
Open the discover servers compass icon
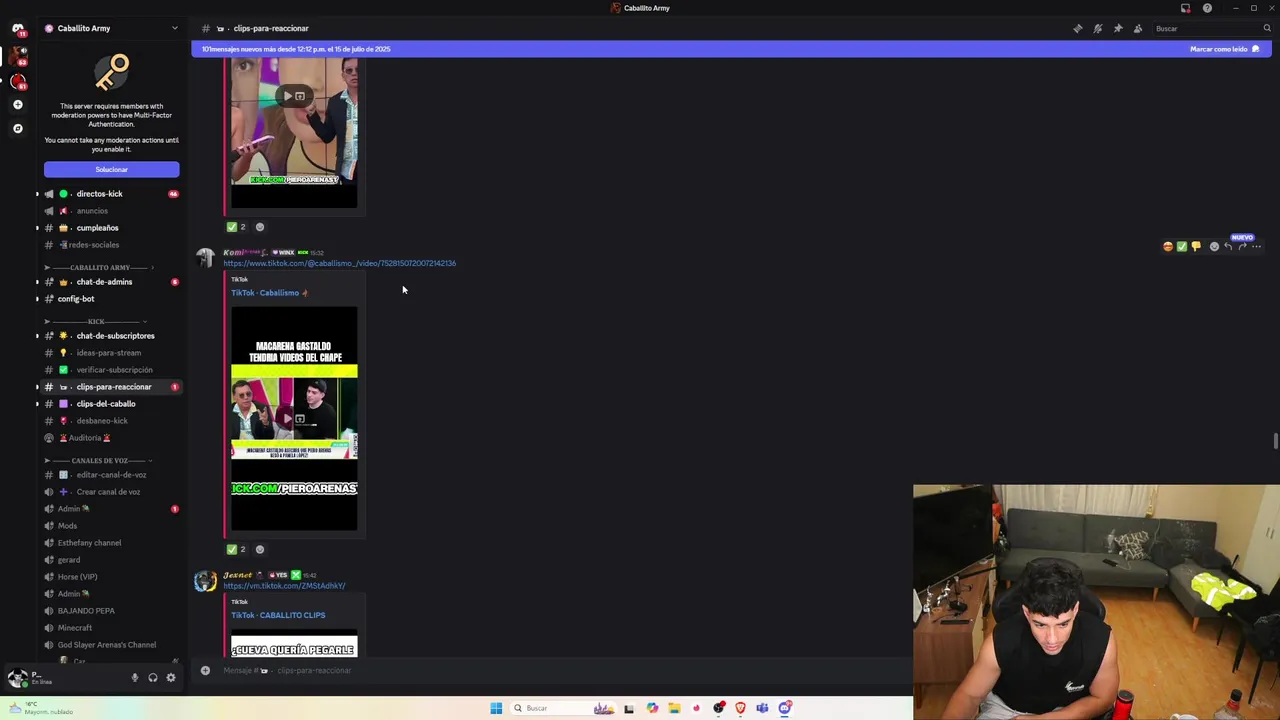[x=17, y=128]
